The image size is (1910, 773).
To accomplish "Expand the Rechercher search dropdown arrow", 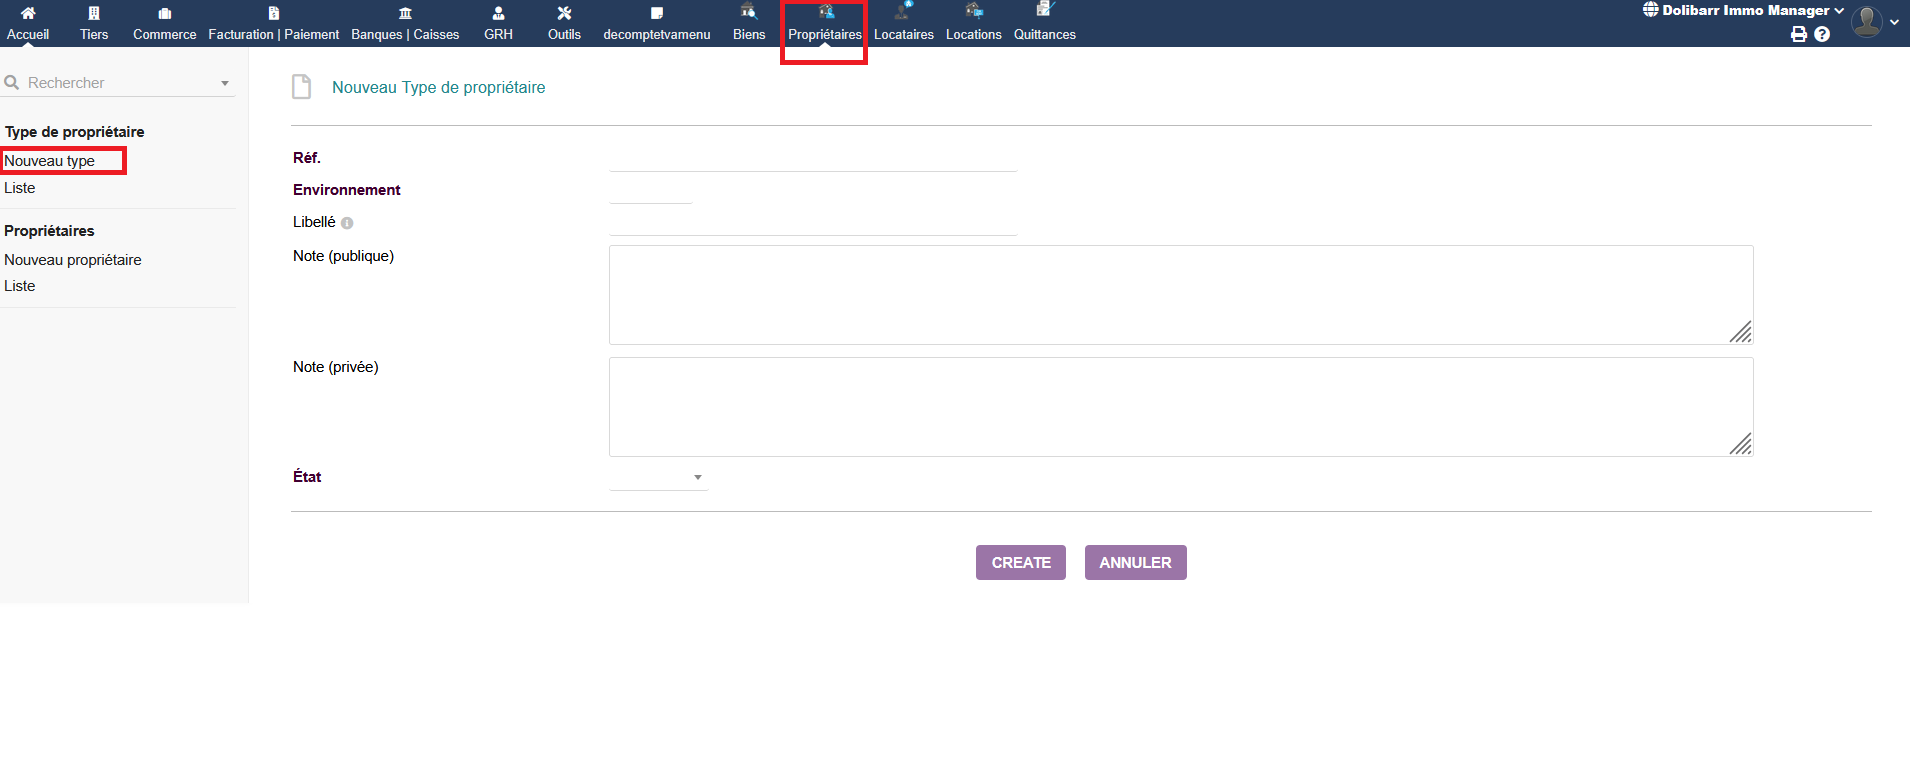I will click(x=225, y=83).
